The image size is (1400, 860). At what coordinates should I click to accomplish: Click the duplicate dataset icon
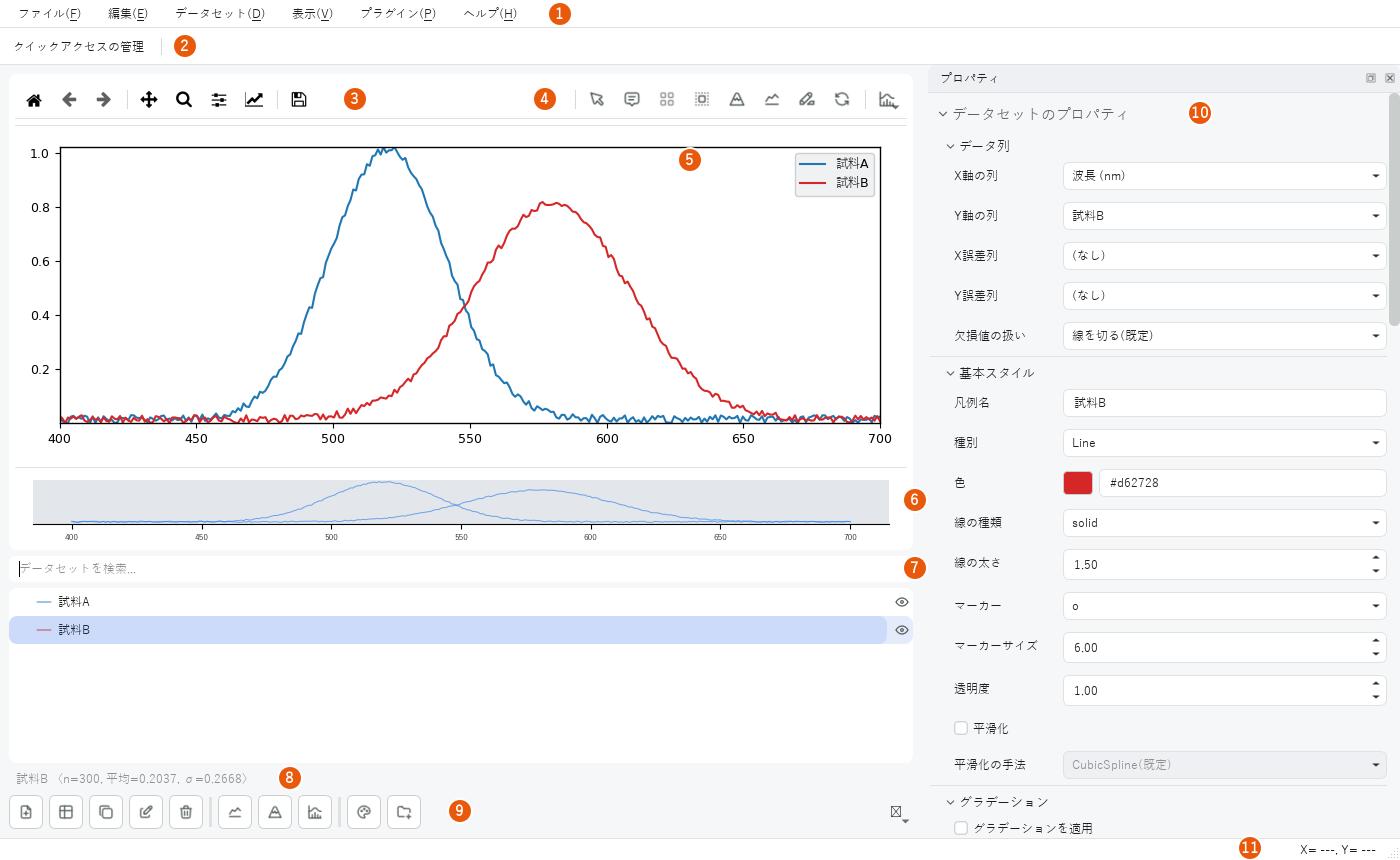coord(106,812)
